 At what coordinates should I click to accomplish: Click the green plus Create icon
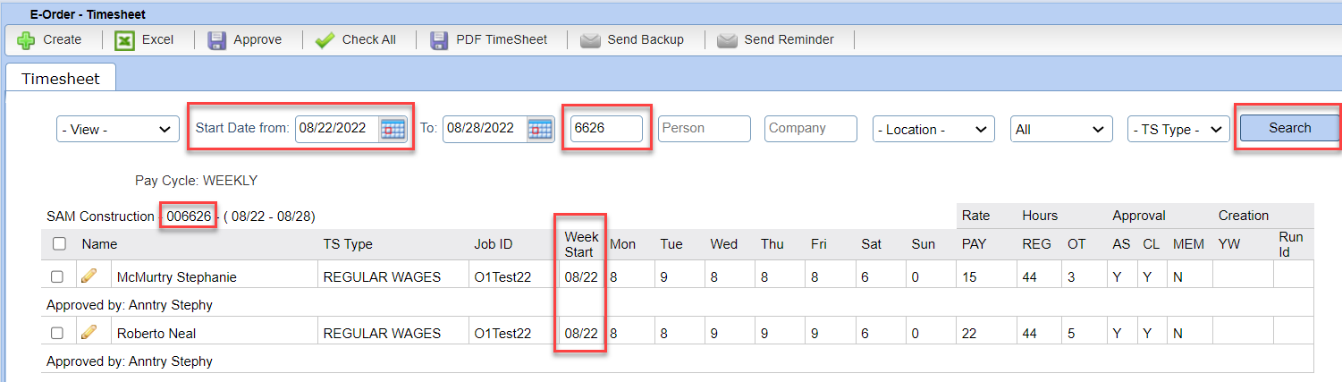(x=26, y=40)
